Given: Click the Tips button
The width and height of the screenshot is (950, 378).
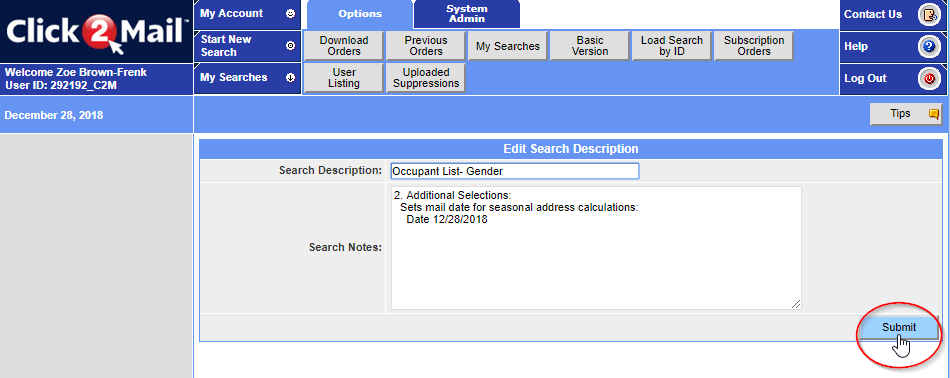Looking at the screenshot, I should pyautogui.click(x=906, y=114).
